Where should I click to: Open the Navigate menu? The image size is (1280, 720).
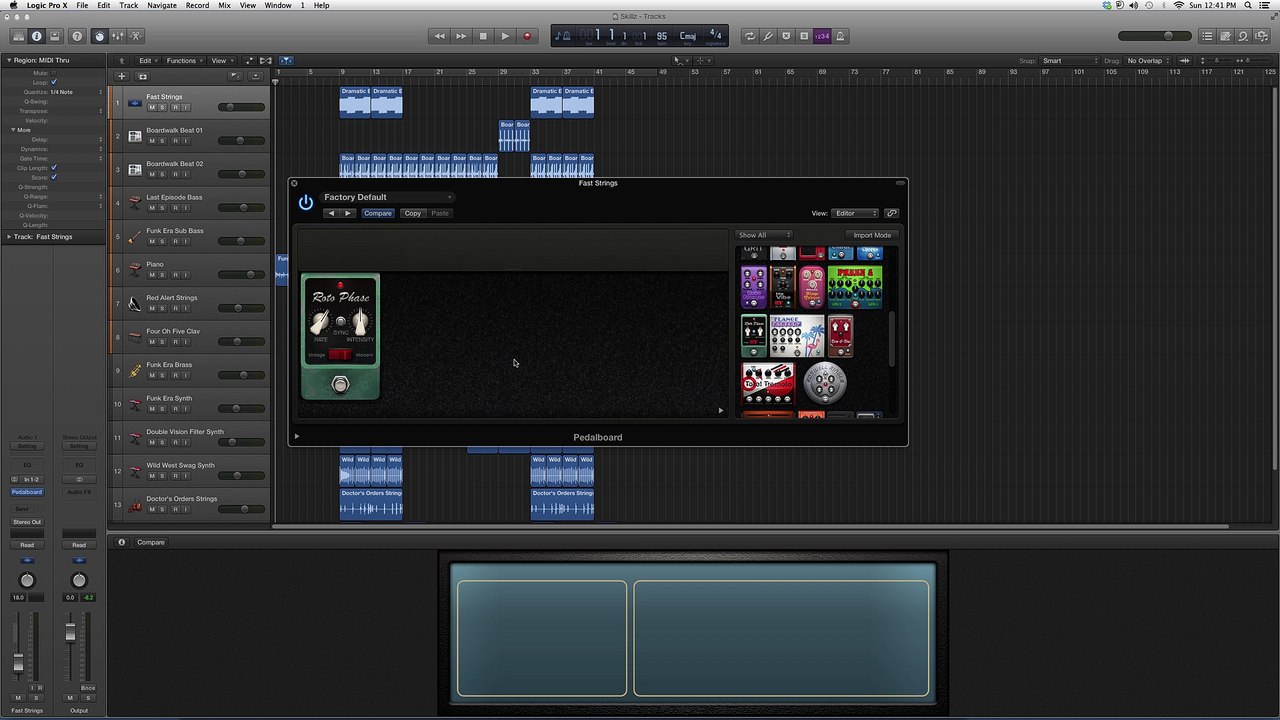(162, 5)
